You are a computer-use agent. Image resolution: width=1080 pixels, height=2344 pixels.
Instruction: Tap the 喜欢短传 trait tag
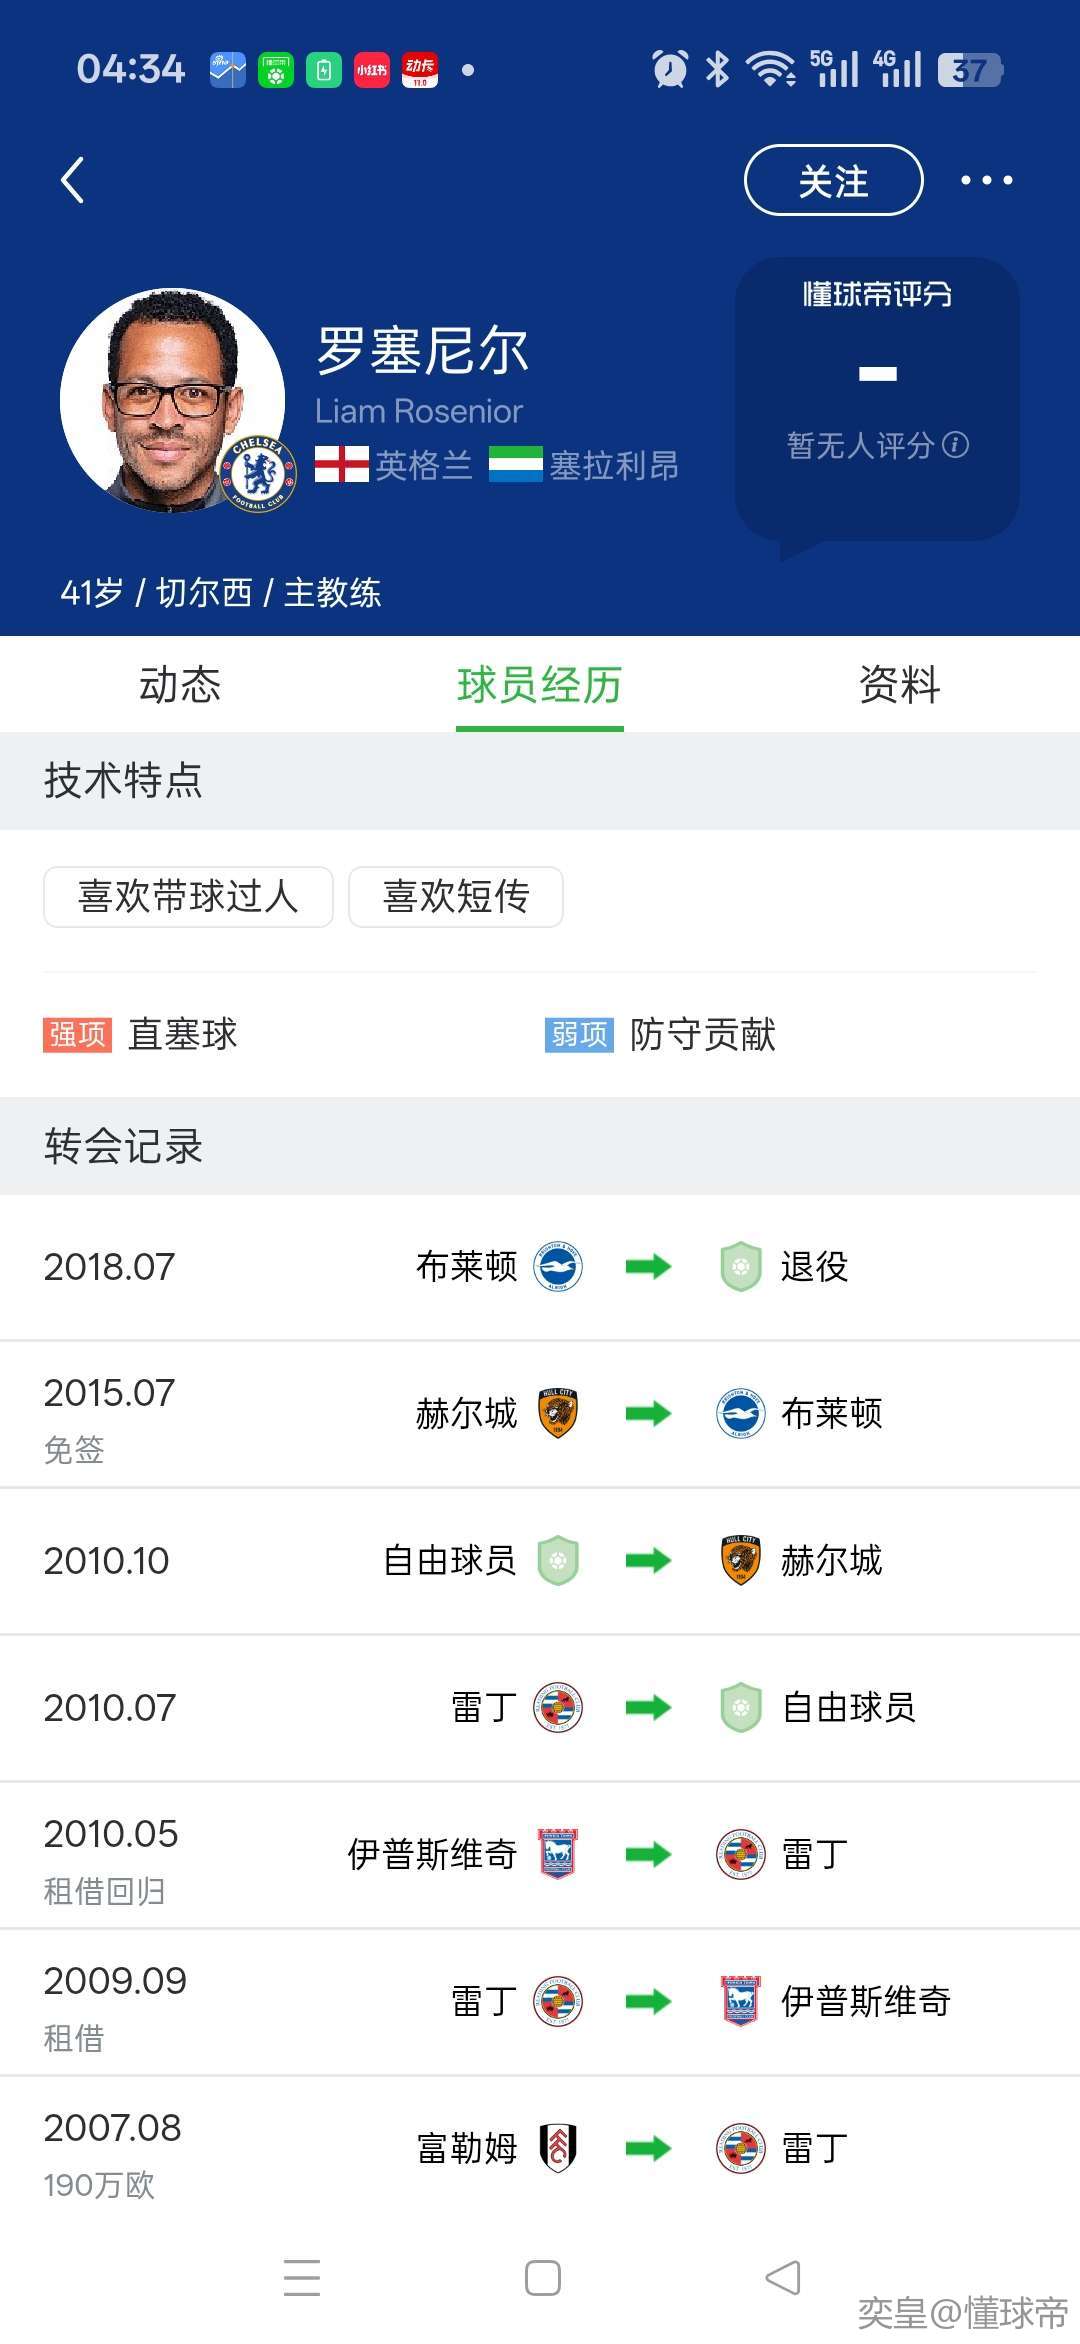click(456, 897)
